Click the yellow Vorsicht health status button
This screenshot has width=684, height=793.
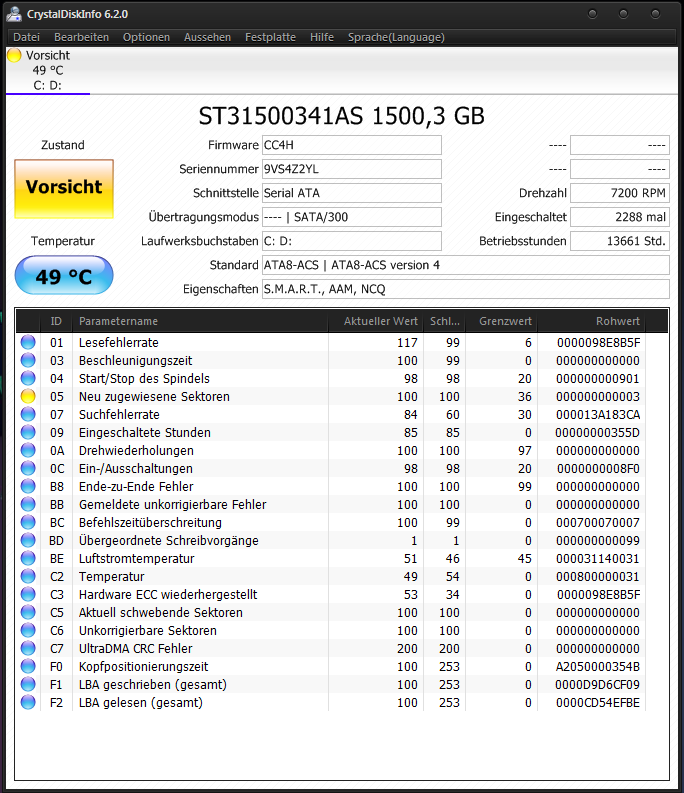[x=64, y=189]
